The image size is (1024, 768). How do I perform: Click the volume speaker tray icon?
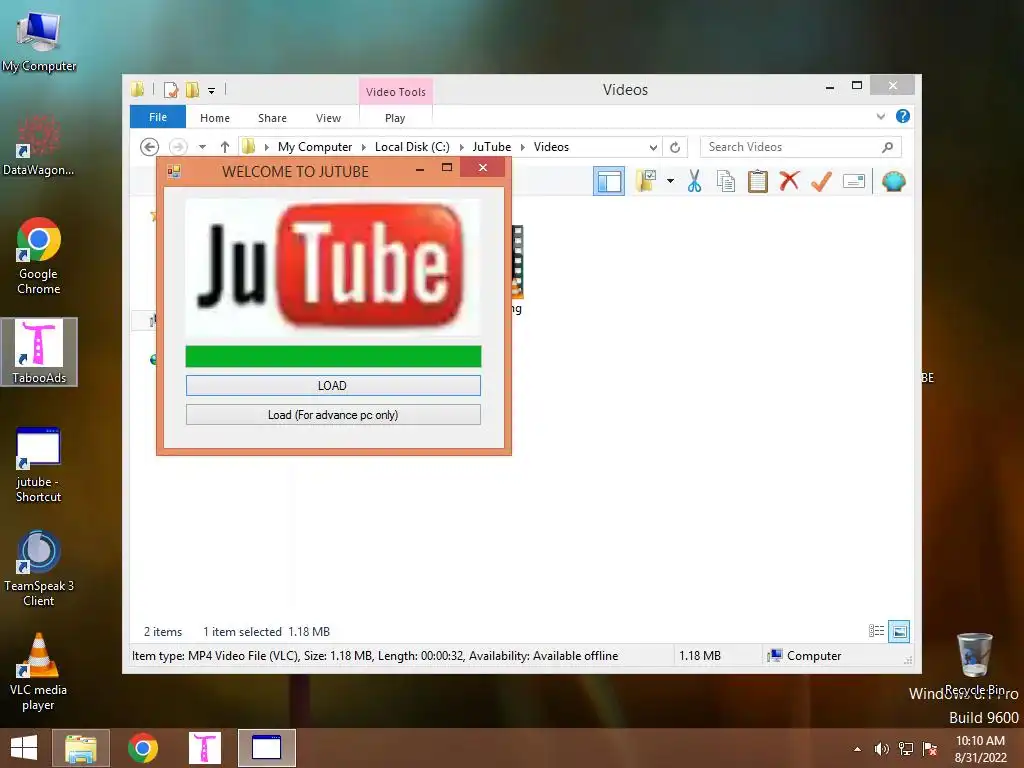tap(882, 749)
